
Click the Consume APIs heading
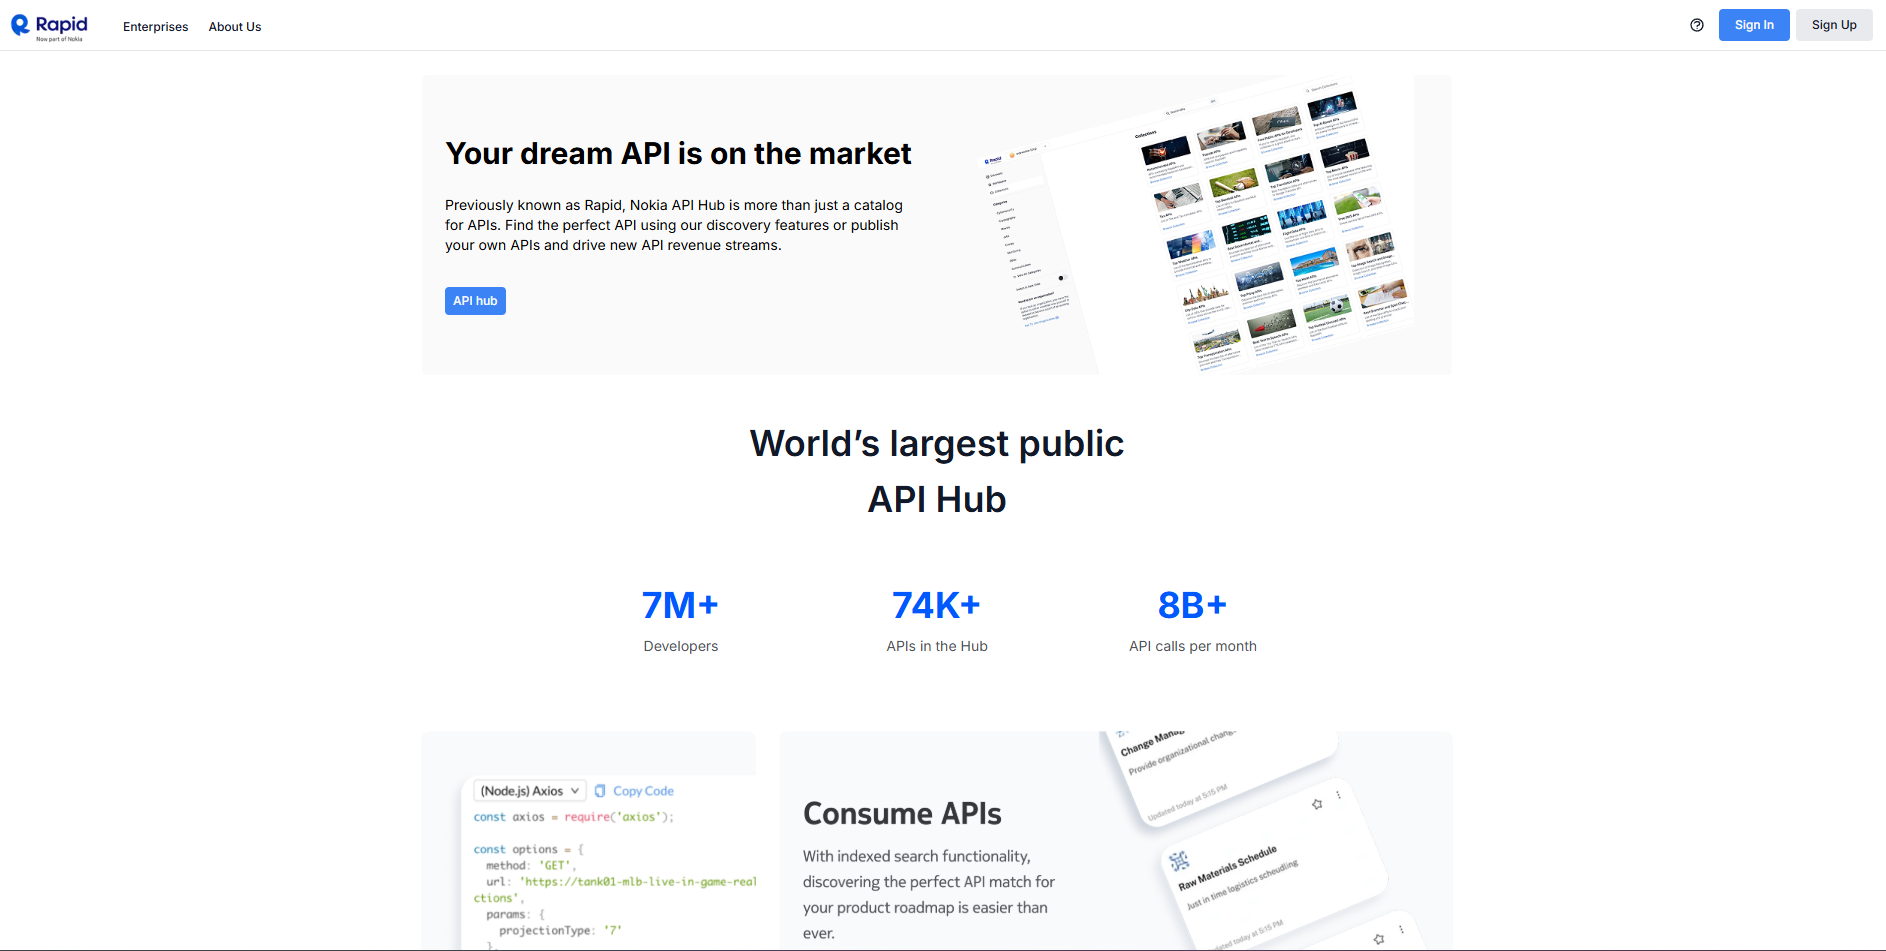[x=902, y=814]
